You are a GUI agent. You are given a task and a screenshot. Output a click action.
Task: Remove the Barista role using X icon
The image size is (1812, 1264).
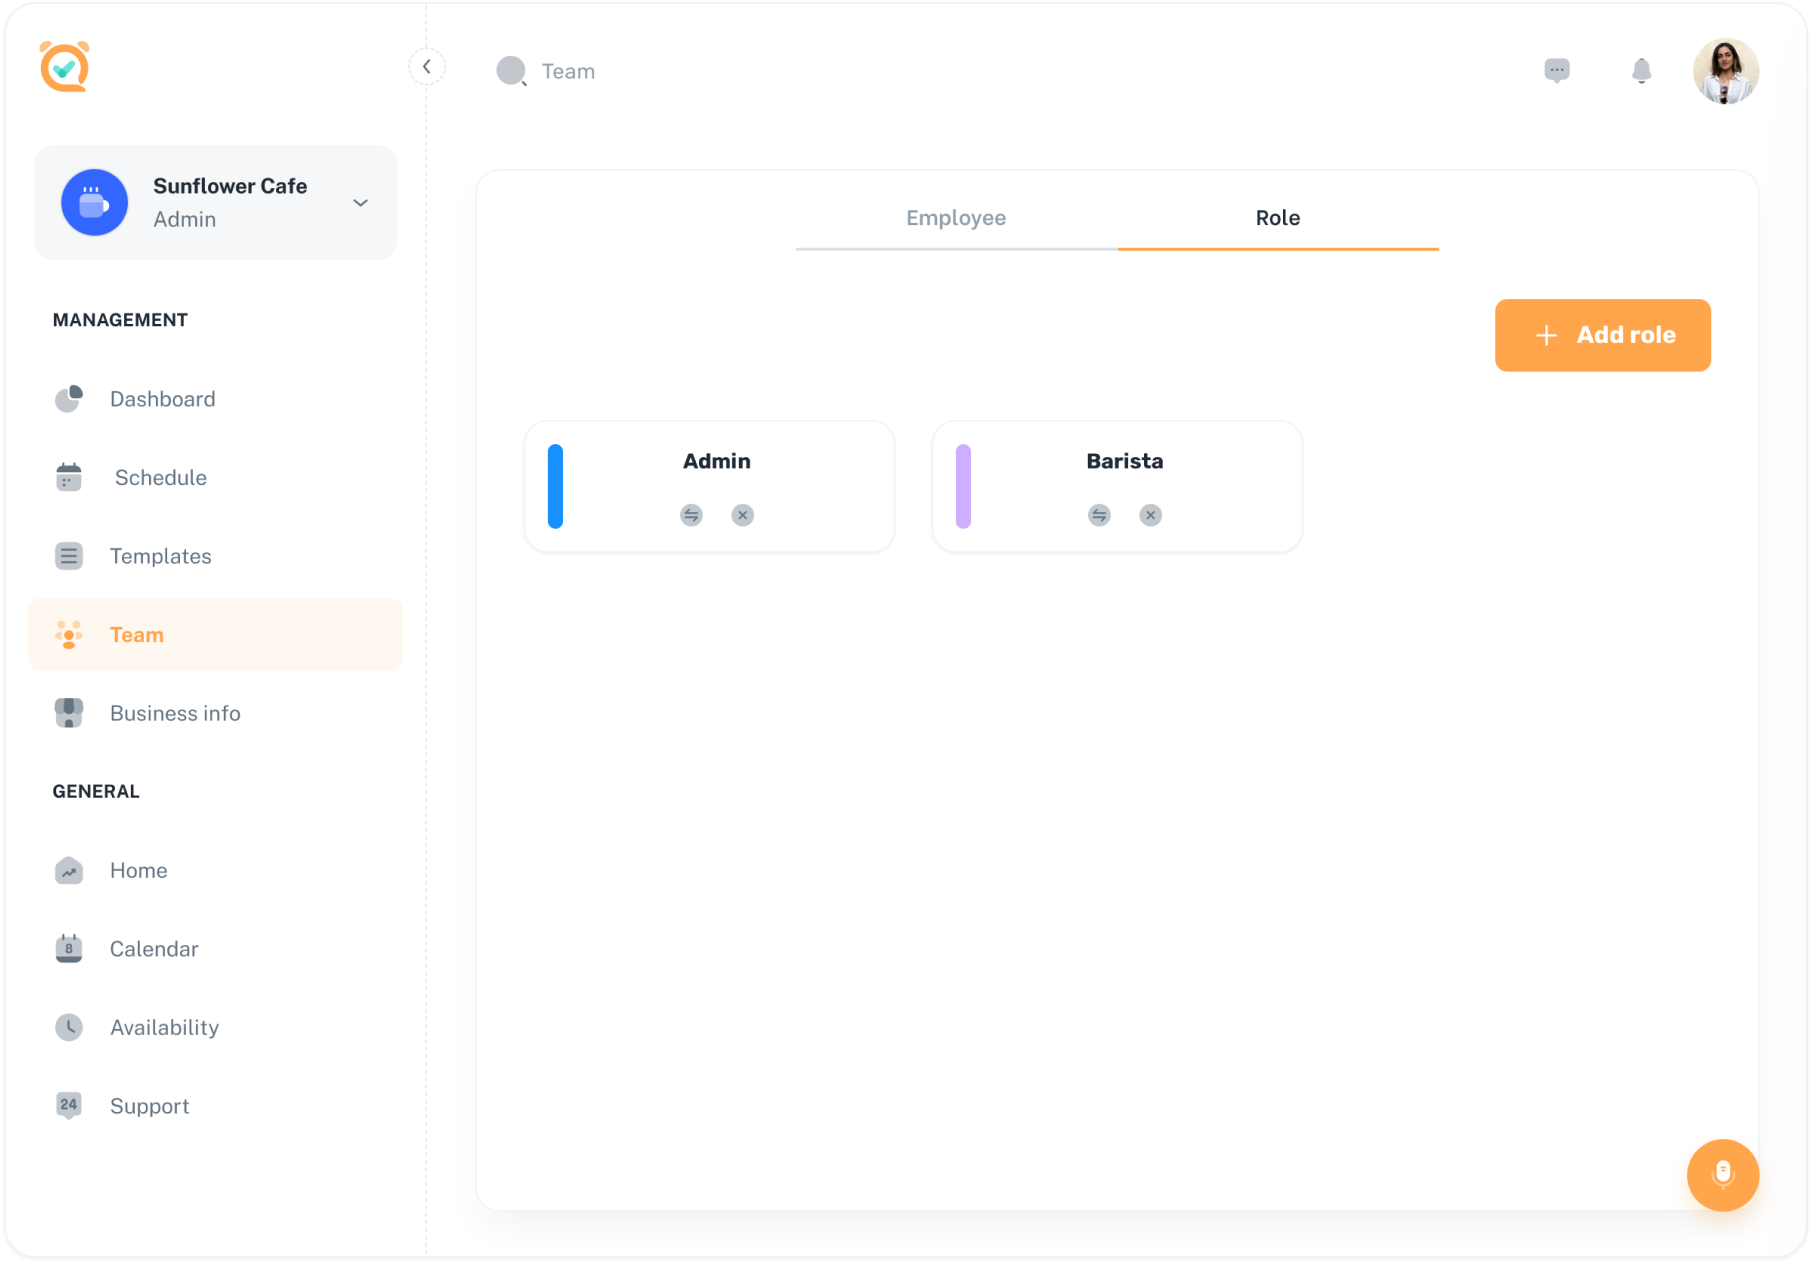click(x=1150, y=515)
